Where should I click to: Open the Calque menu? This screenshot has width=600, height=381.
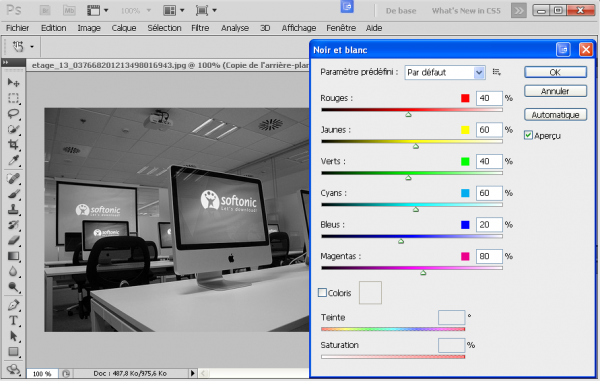point(124,28)
